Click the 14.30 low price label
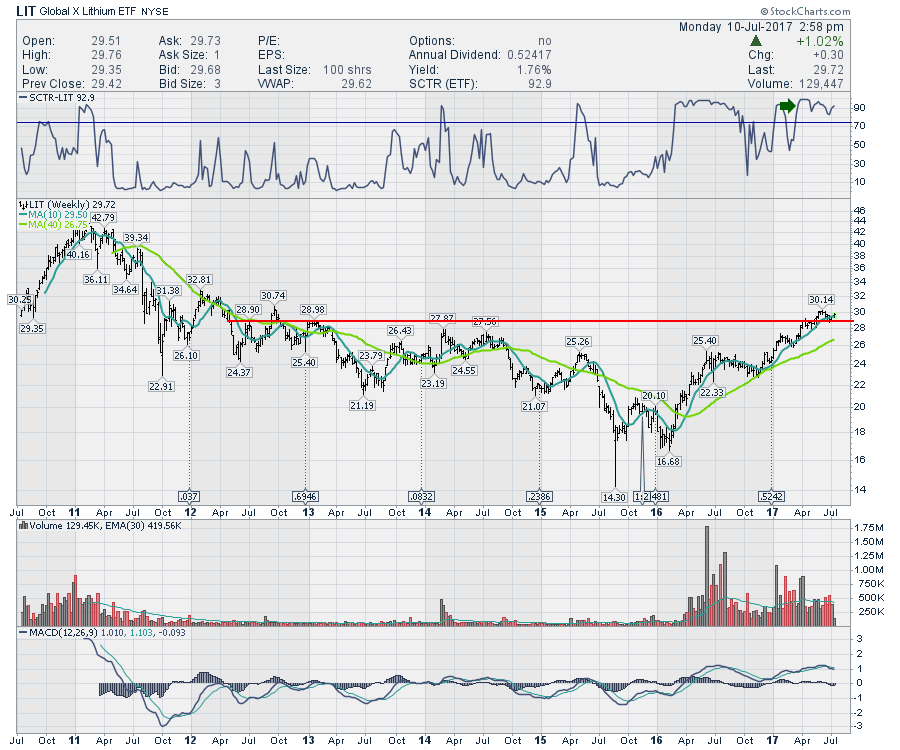Screen dimensions: 900x750 click(614, 497)
